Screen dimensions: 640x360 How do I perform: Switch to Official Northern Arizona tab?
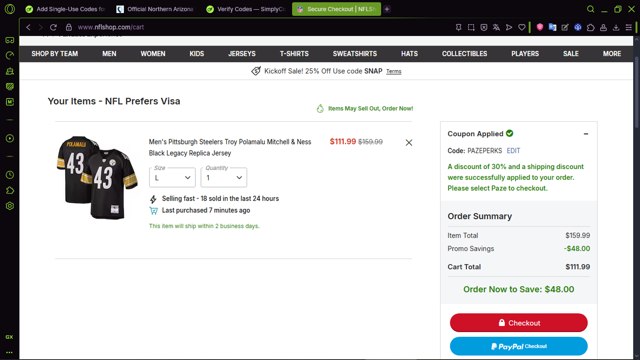click(x=155, y=9)
